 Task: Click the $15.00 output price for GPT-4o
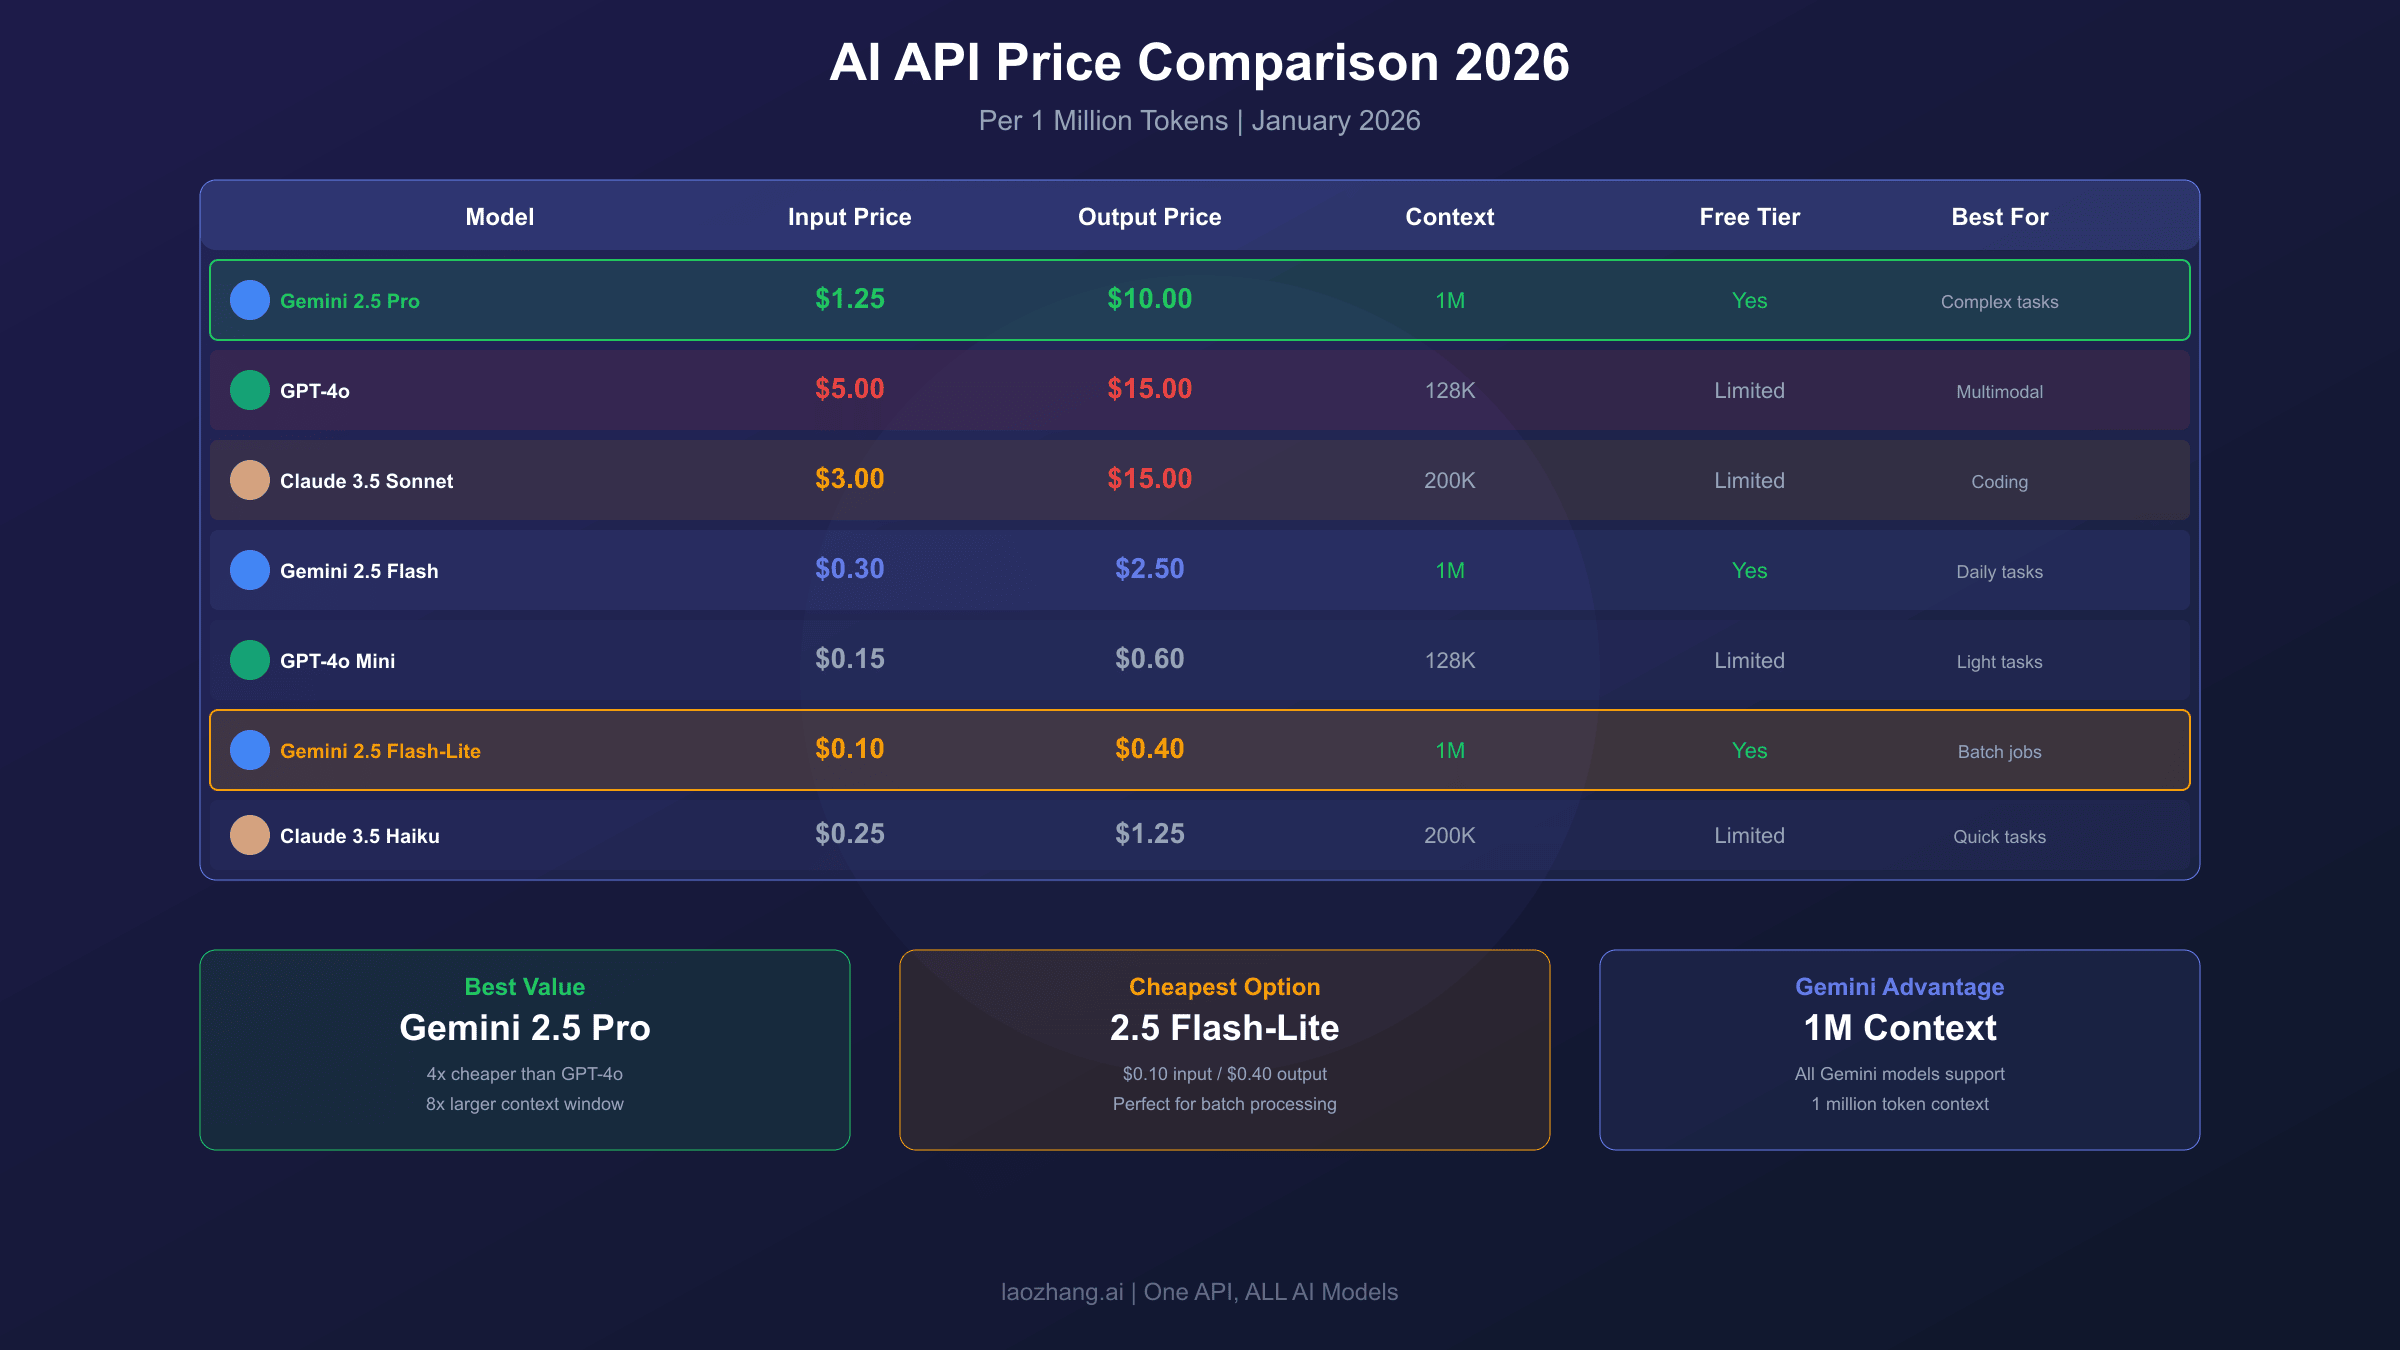[1149, 389]
